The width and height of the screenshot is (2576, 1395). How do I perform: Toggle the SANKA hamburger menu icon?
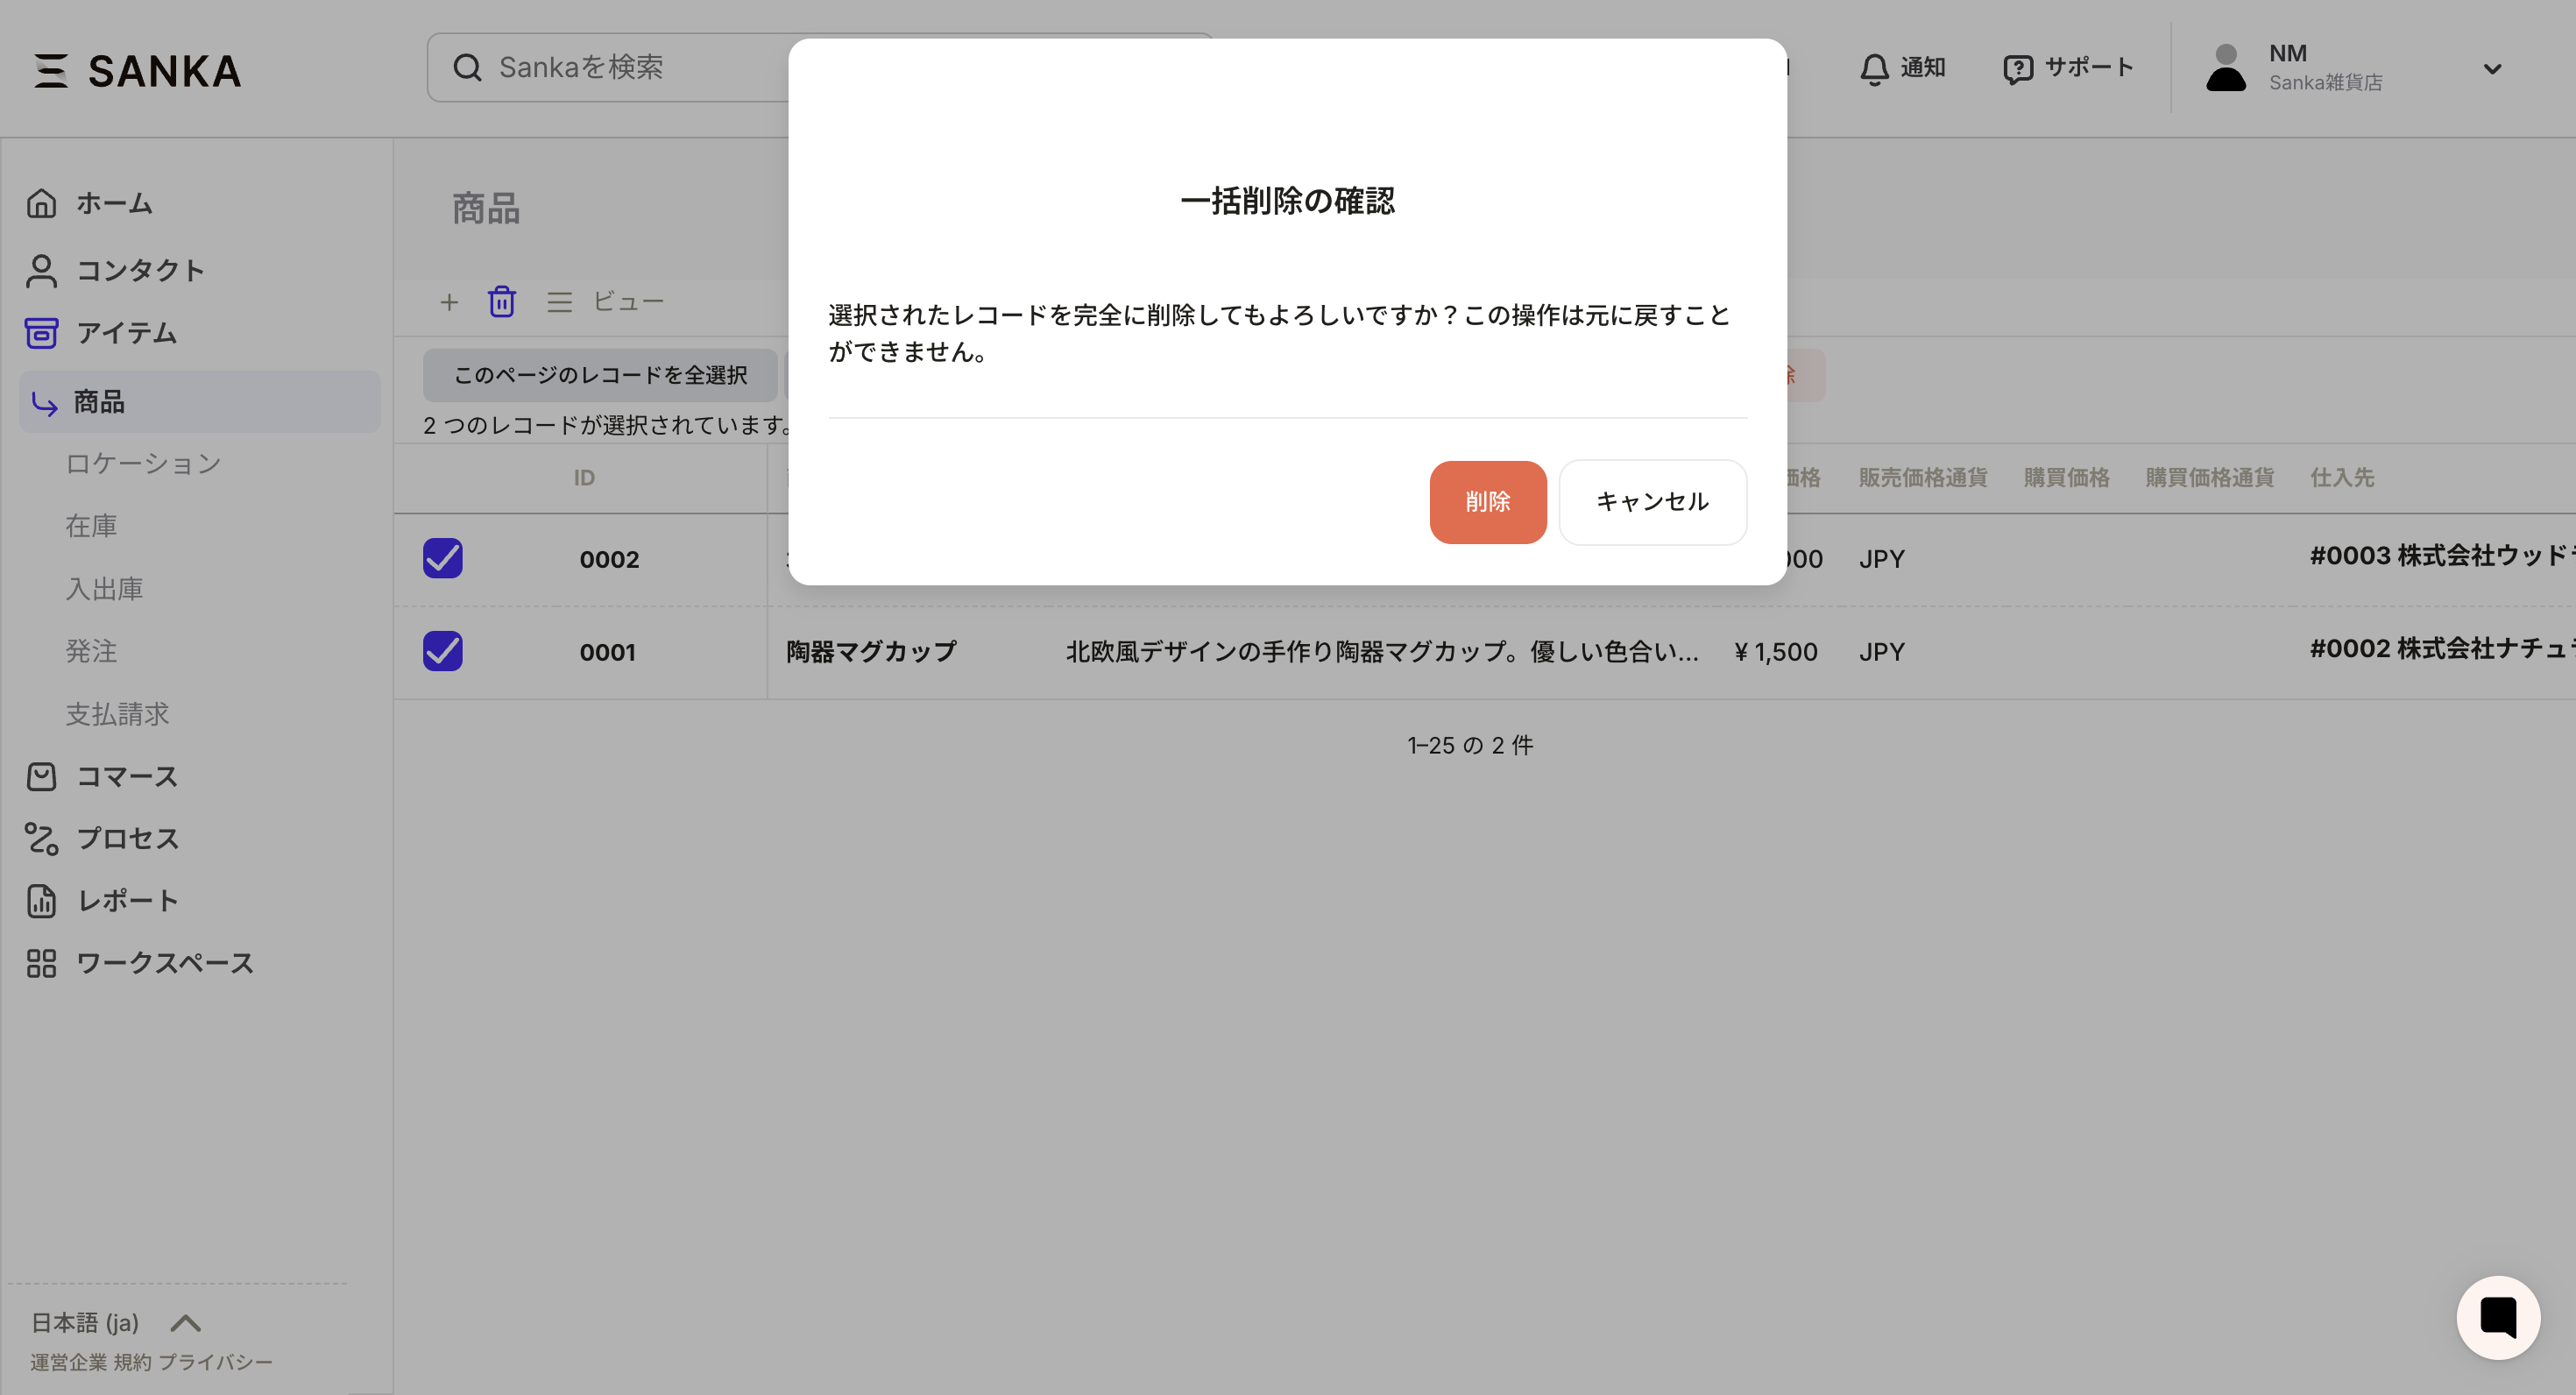tap(50, 71)
